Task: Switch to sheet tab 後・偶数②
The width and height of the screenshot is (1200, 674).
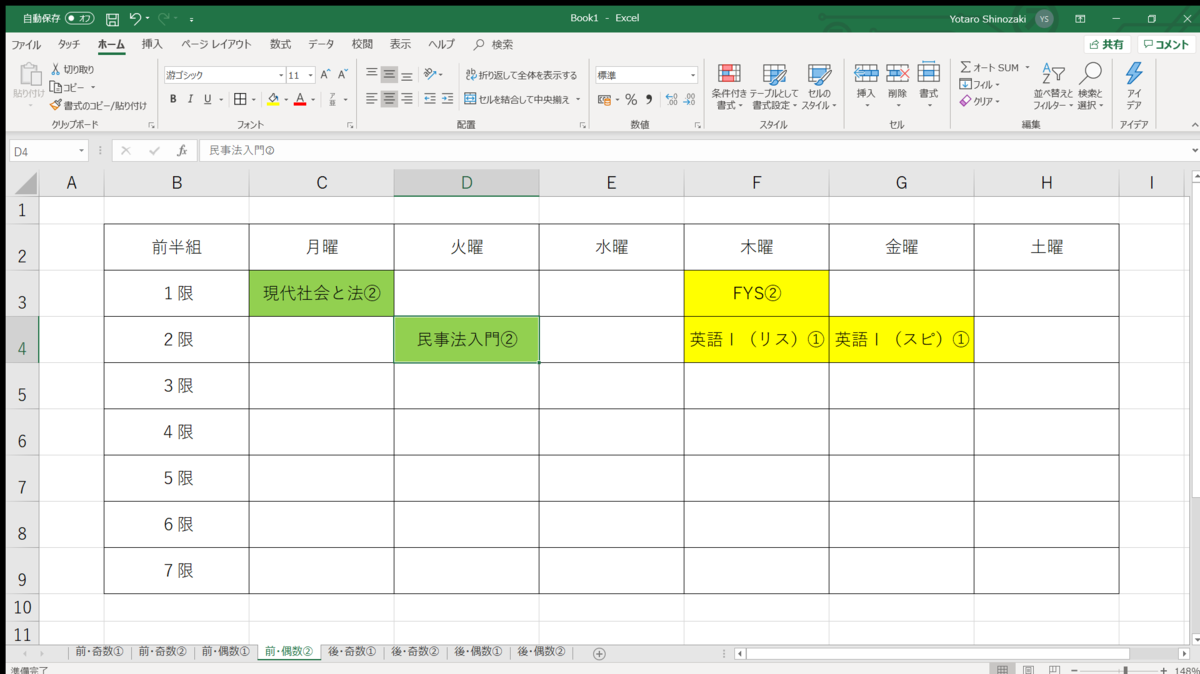Action: pos(541,652)
